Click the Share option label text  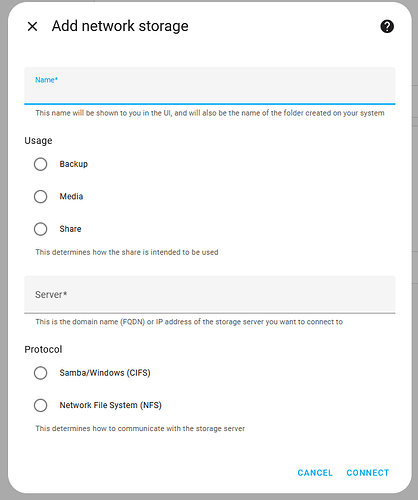pos(70,229)
